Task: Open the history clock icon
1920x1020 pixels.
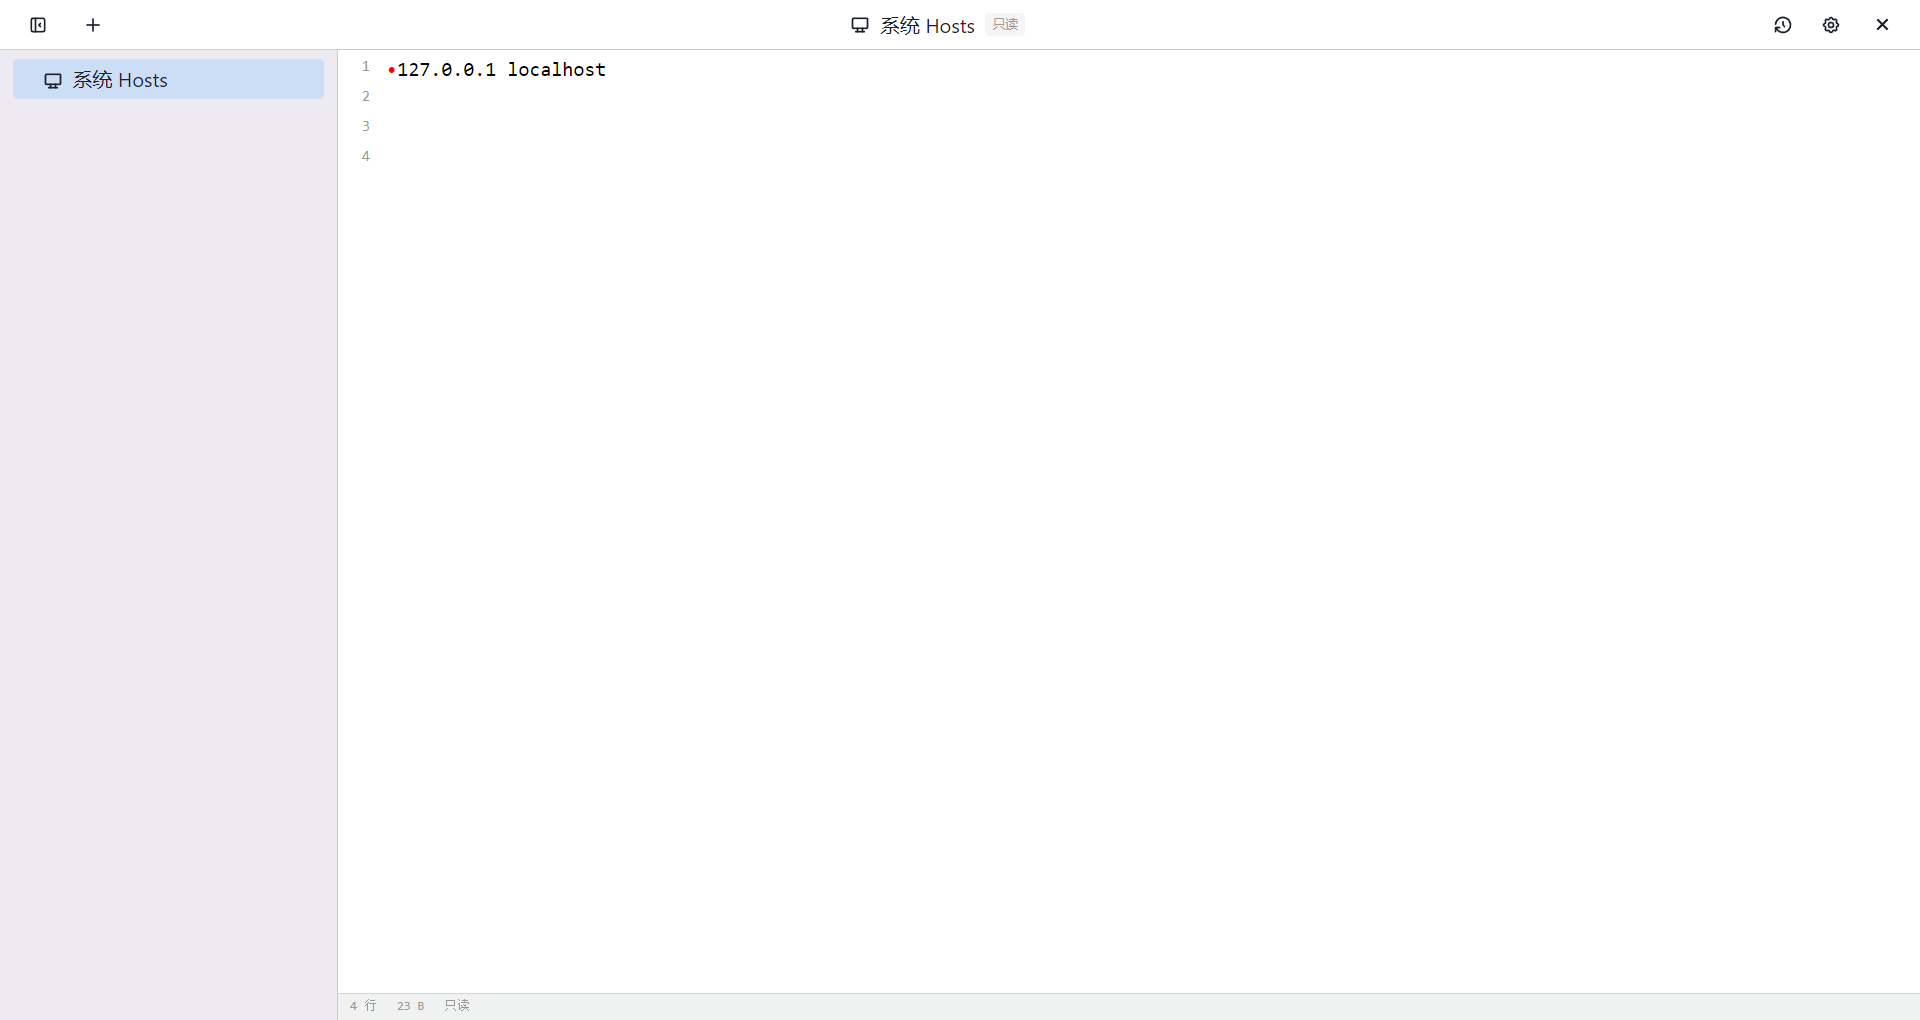Action: (x=1783, y=25)
